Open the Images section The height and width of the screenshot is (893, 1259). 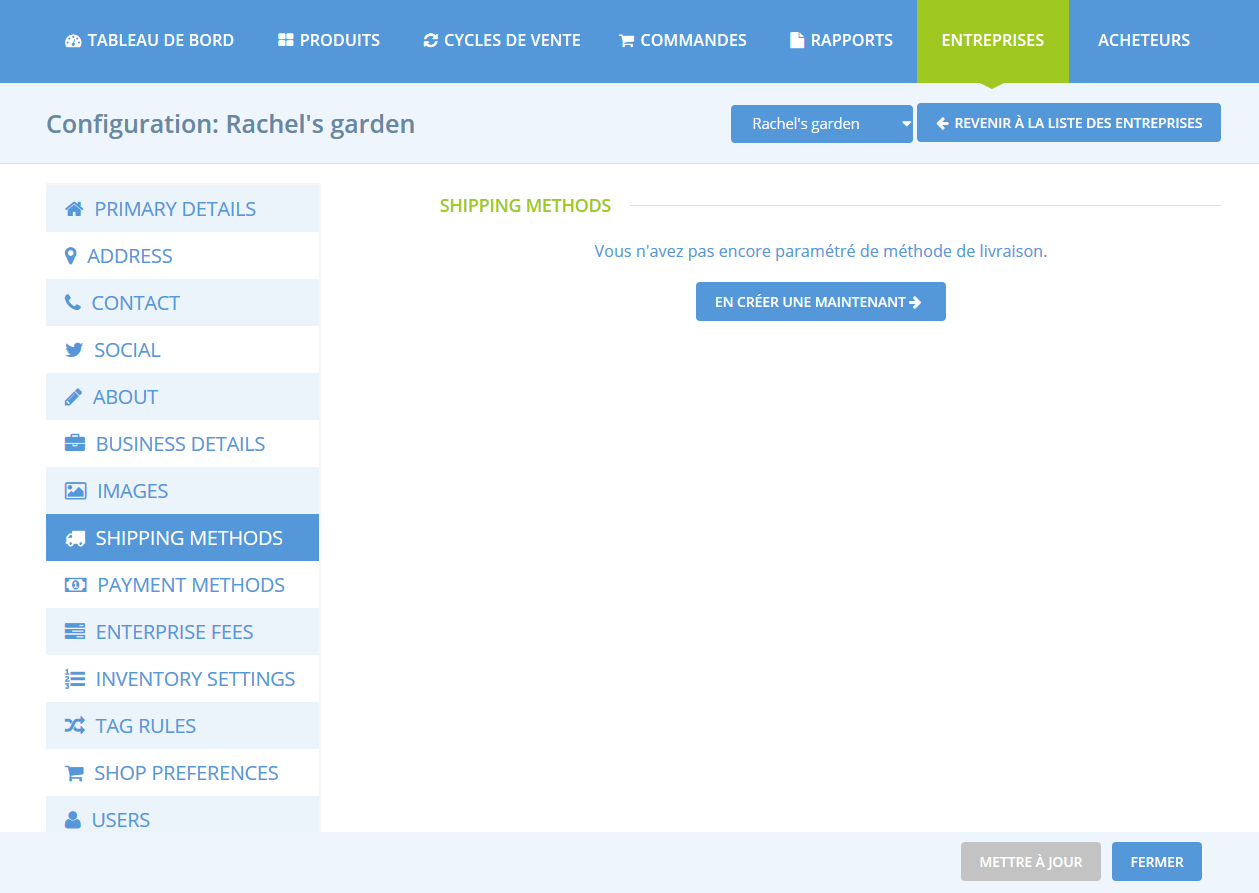183,491
